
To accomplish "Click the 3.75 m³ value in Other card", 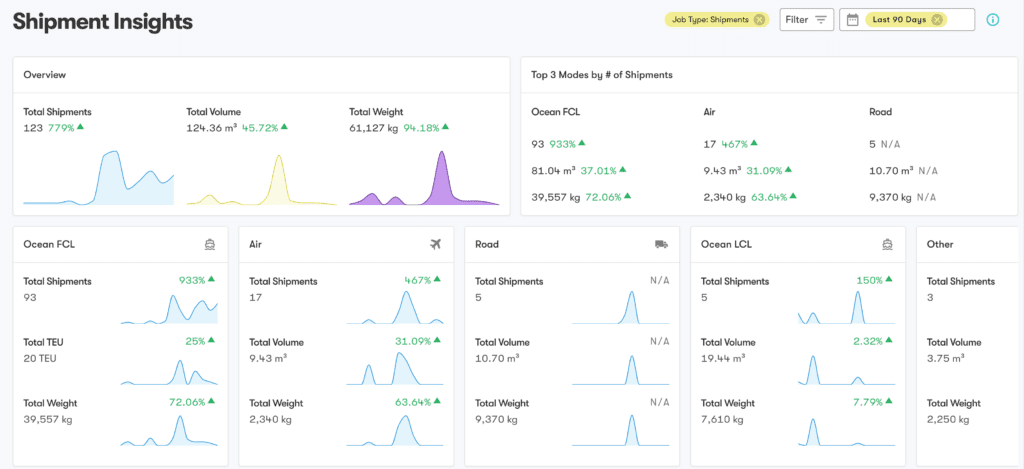I will point(946,359).
